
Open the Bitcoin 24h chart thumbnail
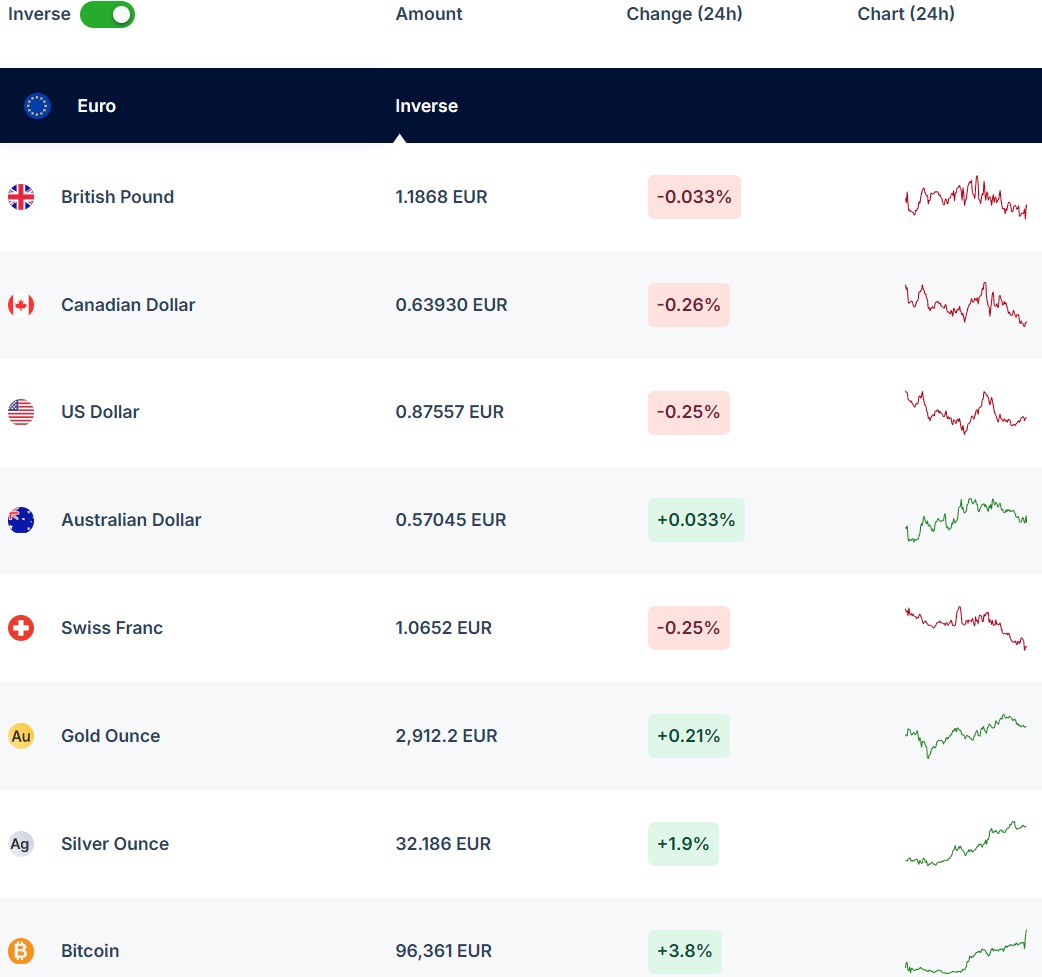pos(965,953)
